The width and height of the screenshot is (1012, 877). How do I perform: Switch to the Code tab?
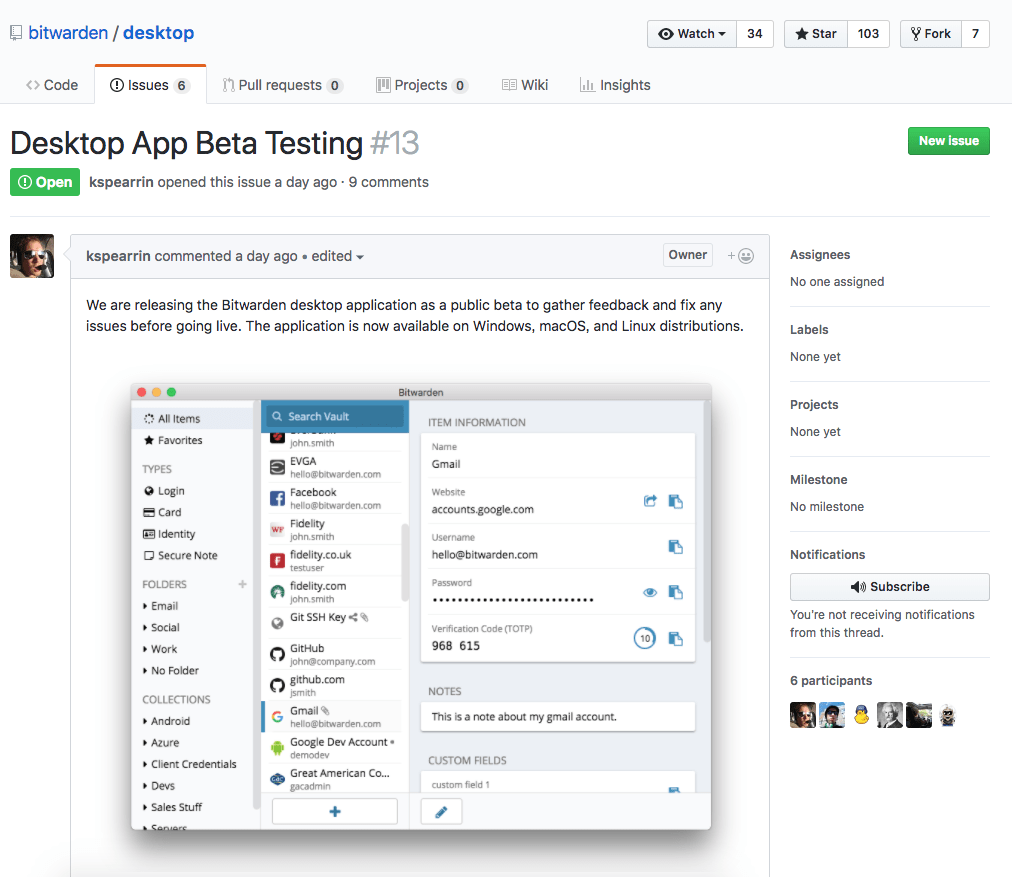click(52, 85)
